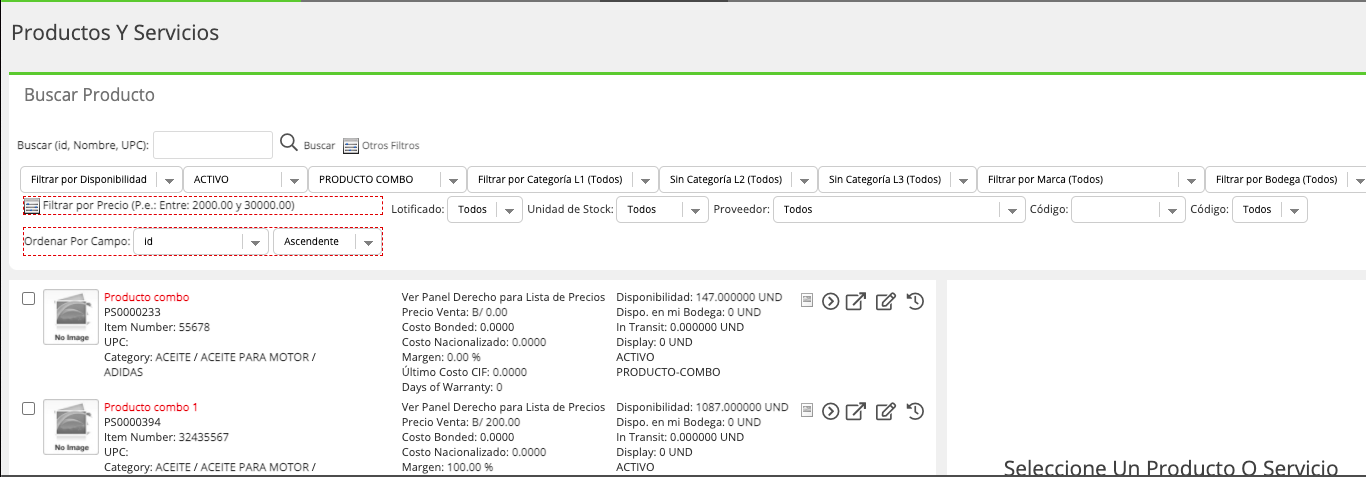1366x477 pixels.
Task: Click Último Costo CIF: 0.0000
Action: pyautogui.click(x=464, y=372)
